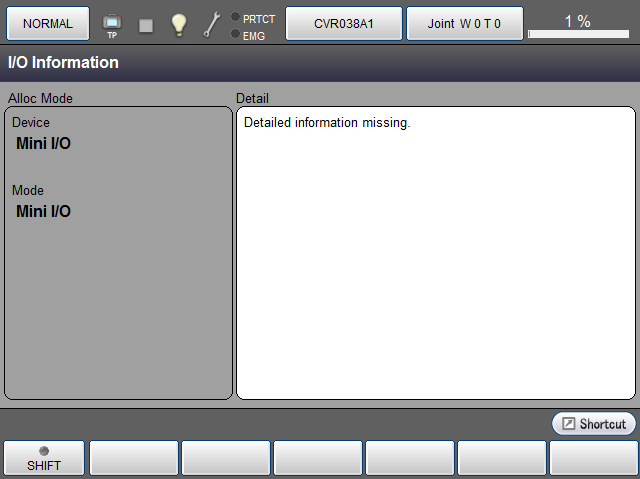Click the gray stop square icon
This screenshot has width=640, height=479.
[146, 25]
